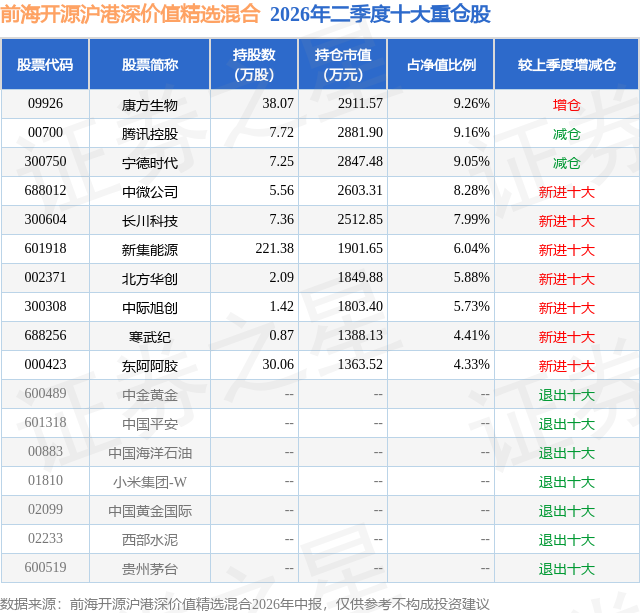Click the 占净值比例 column header
This screenshot has height=613, width=640.
click(x=441, y=64)
